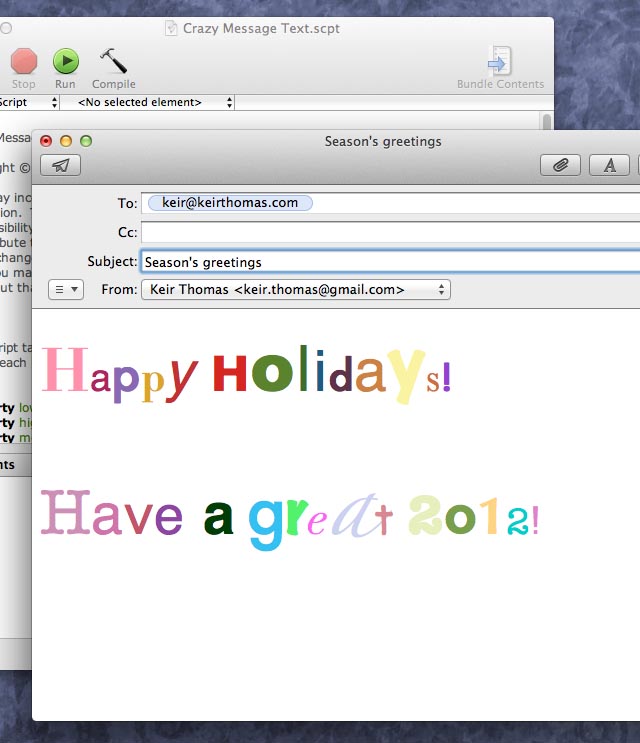The height and width of the screenshot is (743, 640).
Task: Run the AppleScript with the green play icon
Action: click(66, 62)
